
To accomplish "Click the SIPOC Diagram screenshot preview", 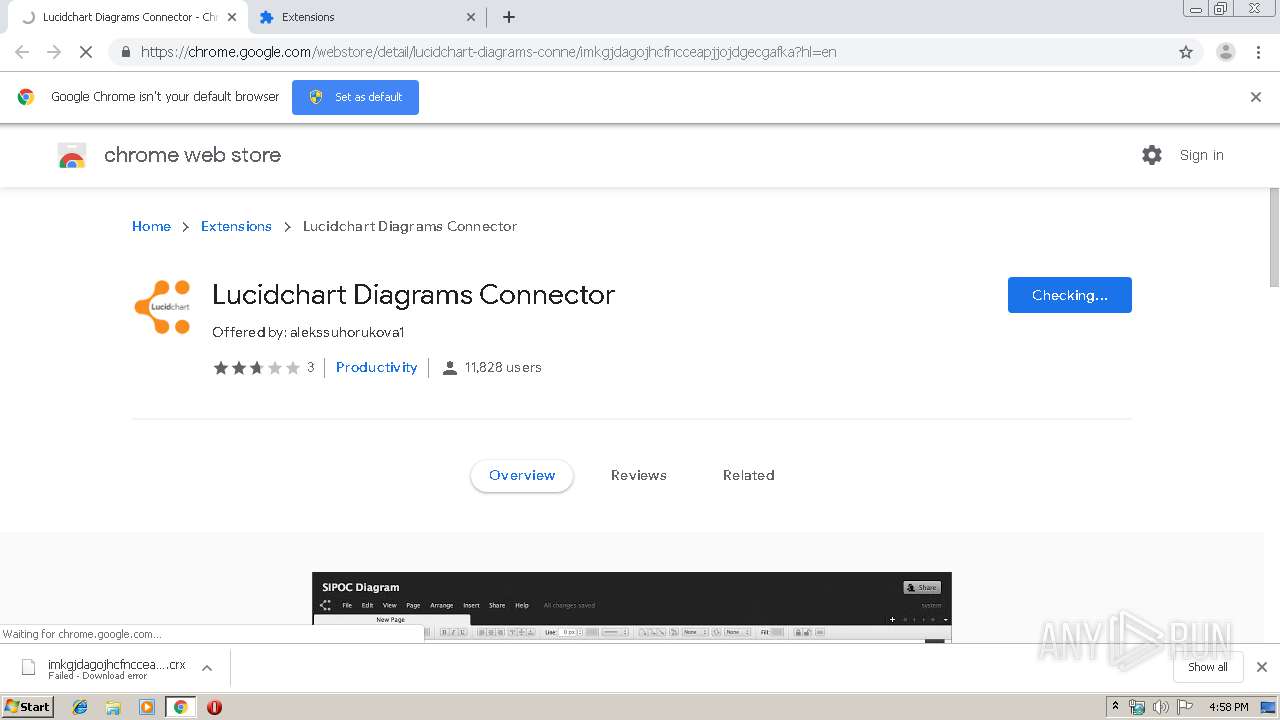I will (632, 607).
